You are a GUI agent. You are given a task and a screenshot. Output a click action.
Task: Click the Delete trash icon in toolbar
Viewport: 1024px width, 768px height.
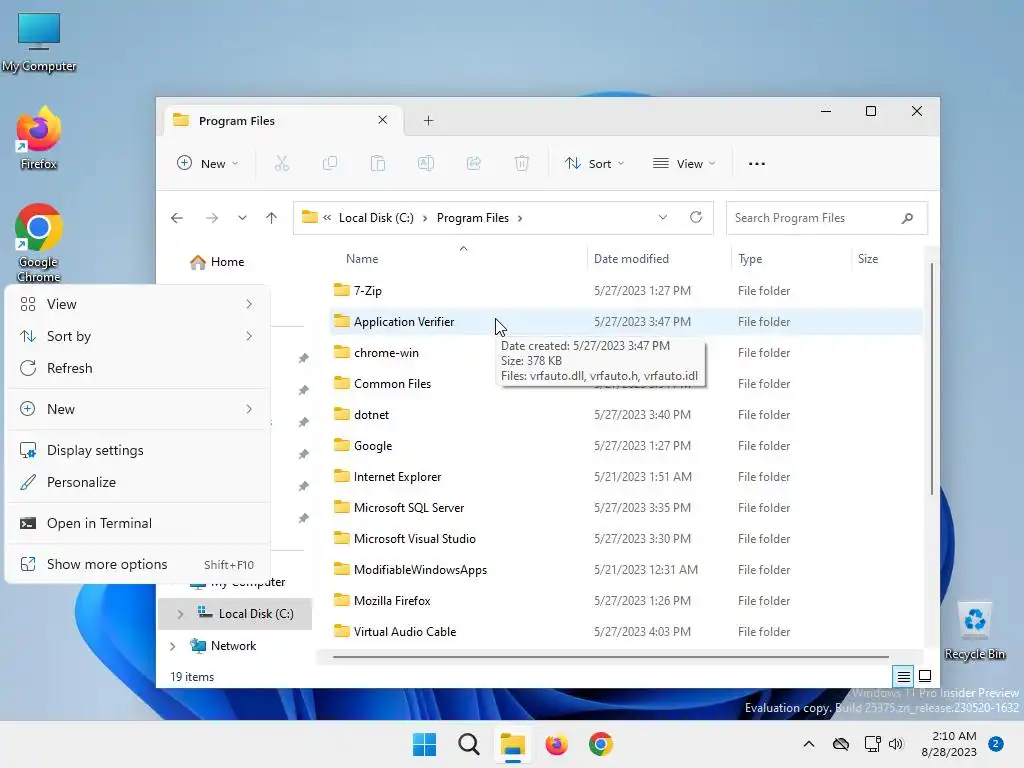click(522, 163)
